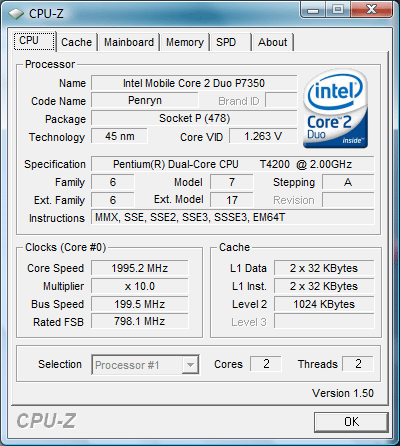Click the Penryn code name value
400x446 pixels.
pyautogui.click(x=145, y=100)
